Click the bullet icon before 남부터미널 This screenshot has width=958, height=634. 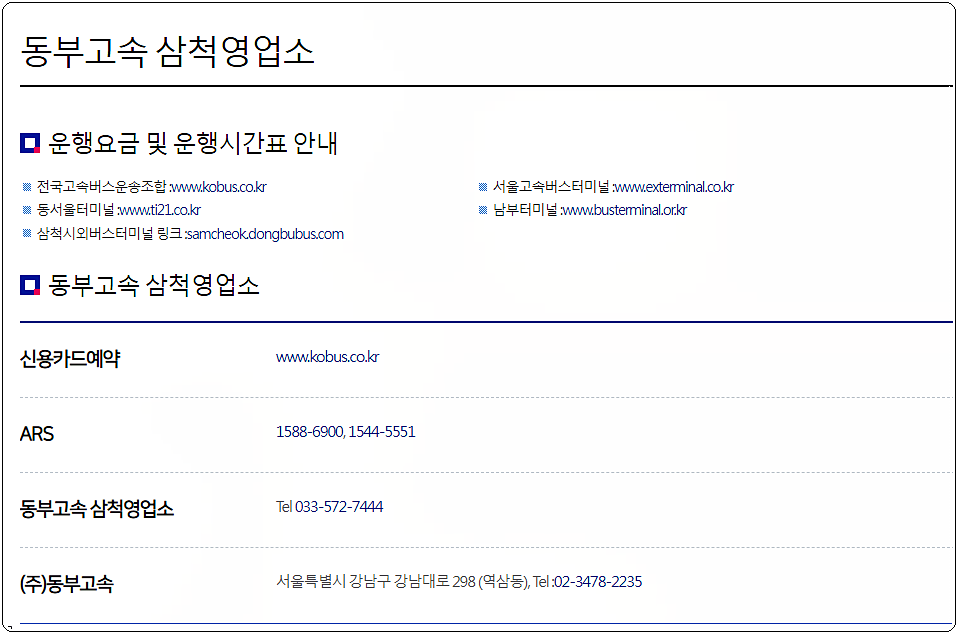(x=483, y=210)
